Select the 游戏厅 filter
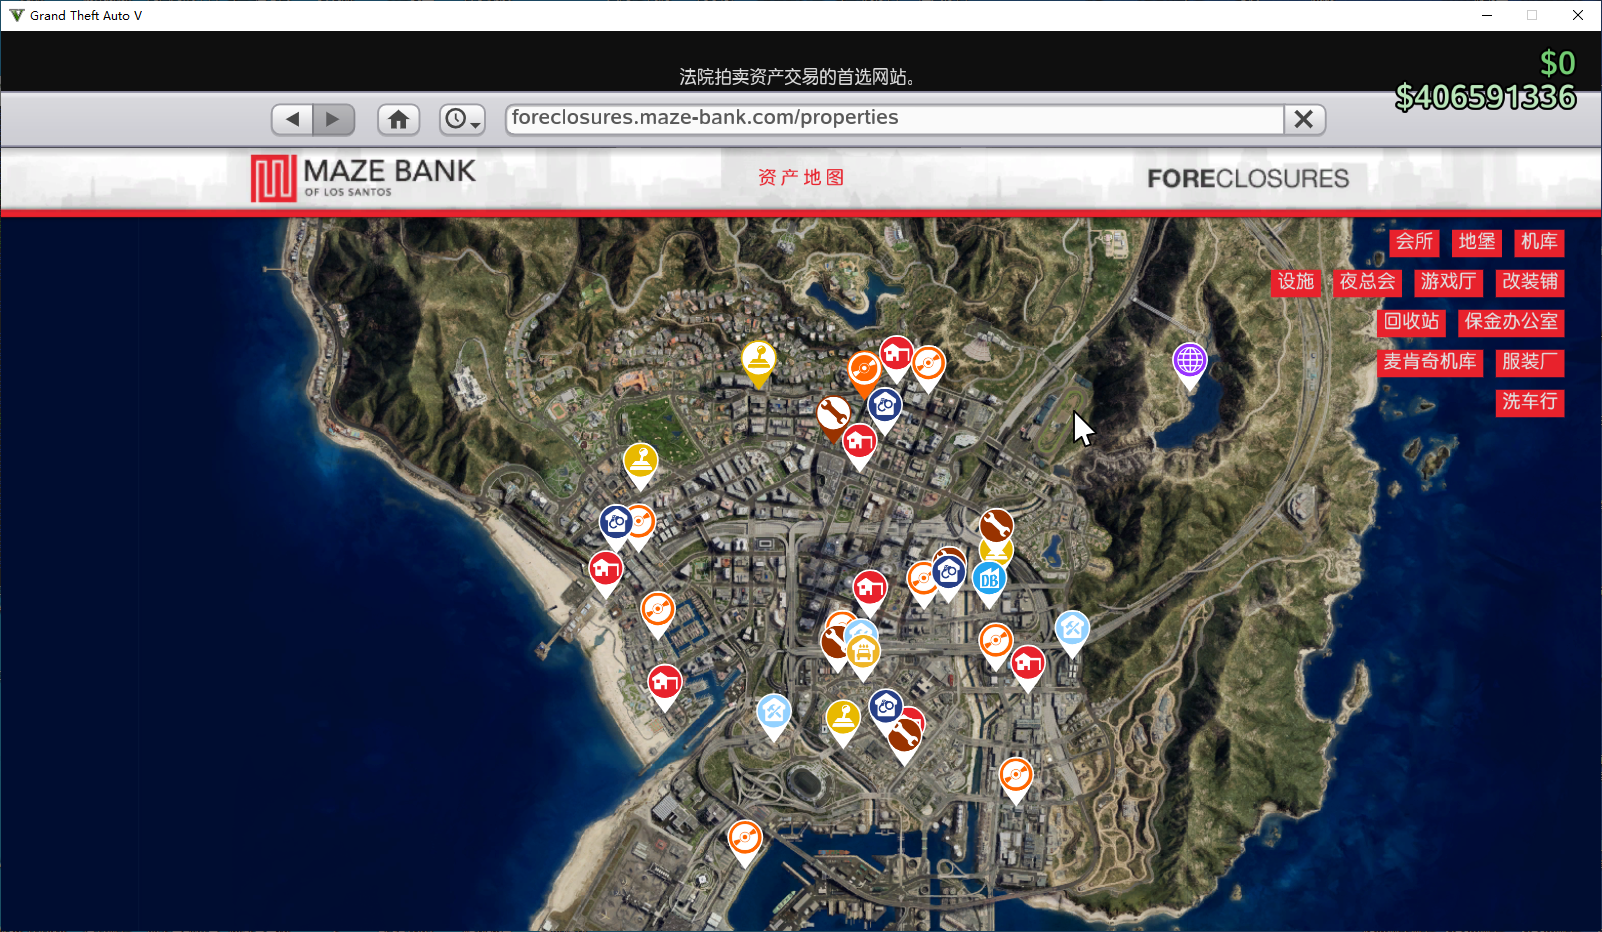The image size is (1602, 932). [1448, 282]
